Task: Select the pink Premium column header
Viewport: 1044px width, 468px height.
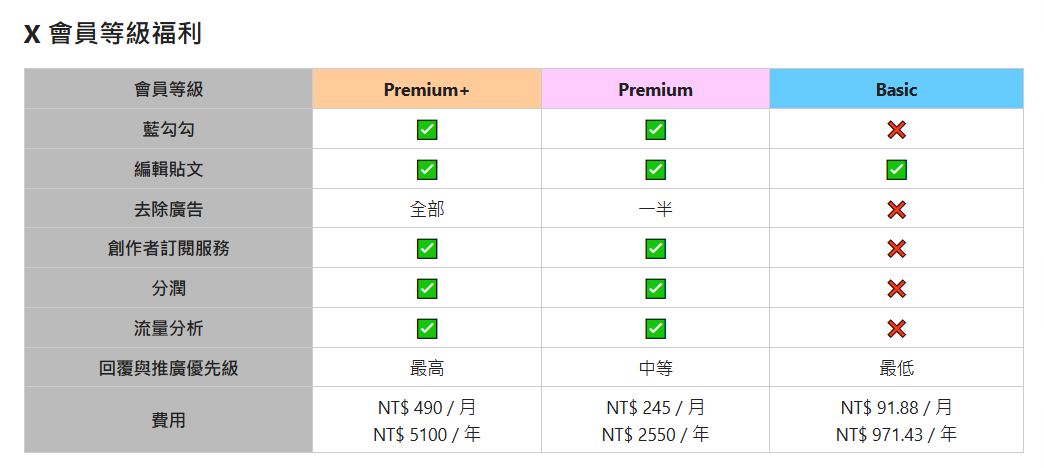Action: (x=655, y=89)
